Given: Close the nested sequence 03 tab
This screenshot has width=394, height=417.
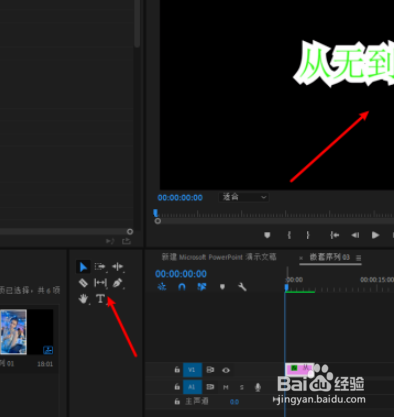Looking at the screenshot, I should point(301,258).
